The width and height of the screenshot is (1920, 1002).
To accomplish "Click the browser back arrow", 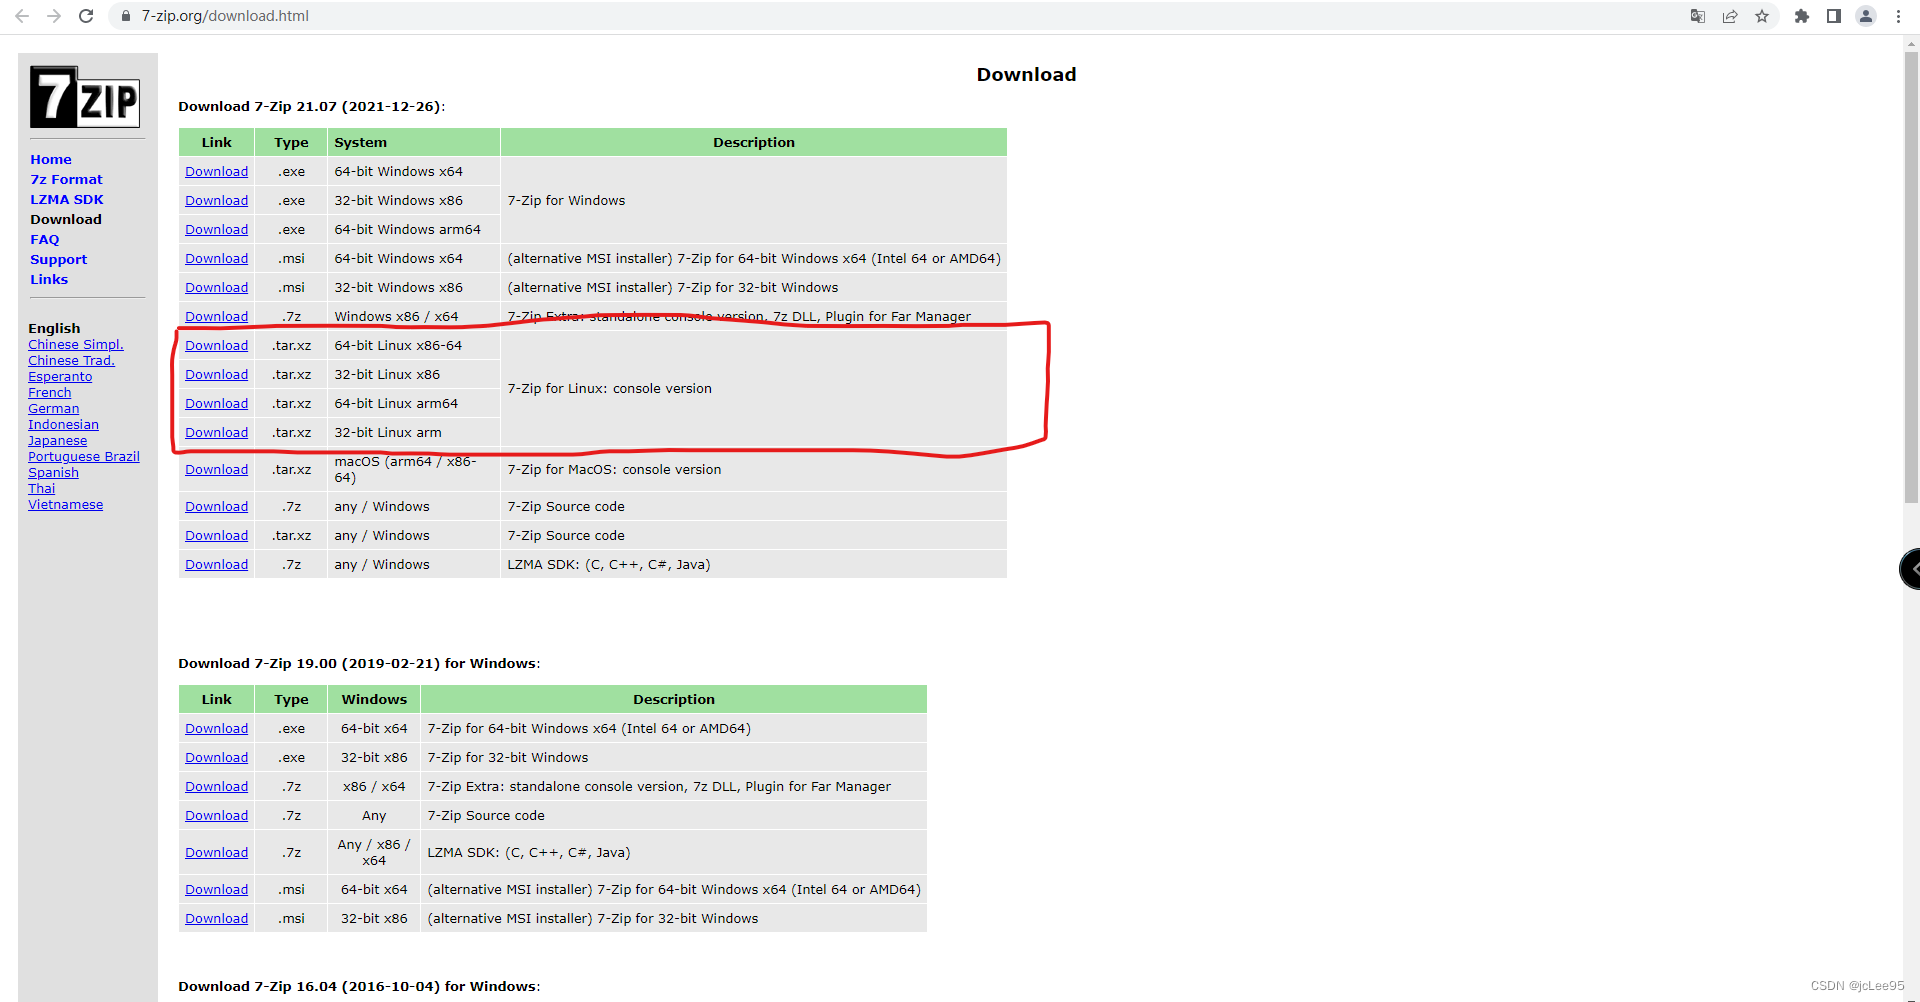I will pyautogui.click(x=22, y=16).
